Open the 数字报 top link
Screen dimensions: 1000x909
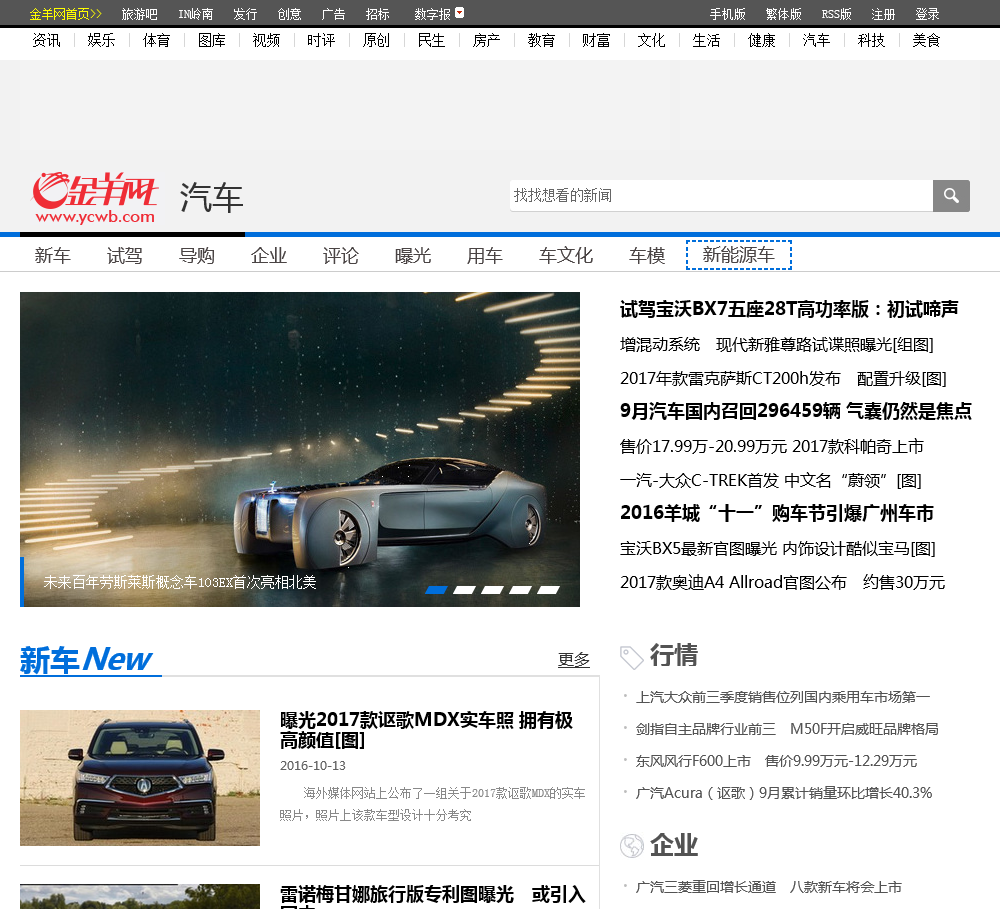point(432,14)
